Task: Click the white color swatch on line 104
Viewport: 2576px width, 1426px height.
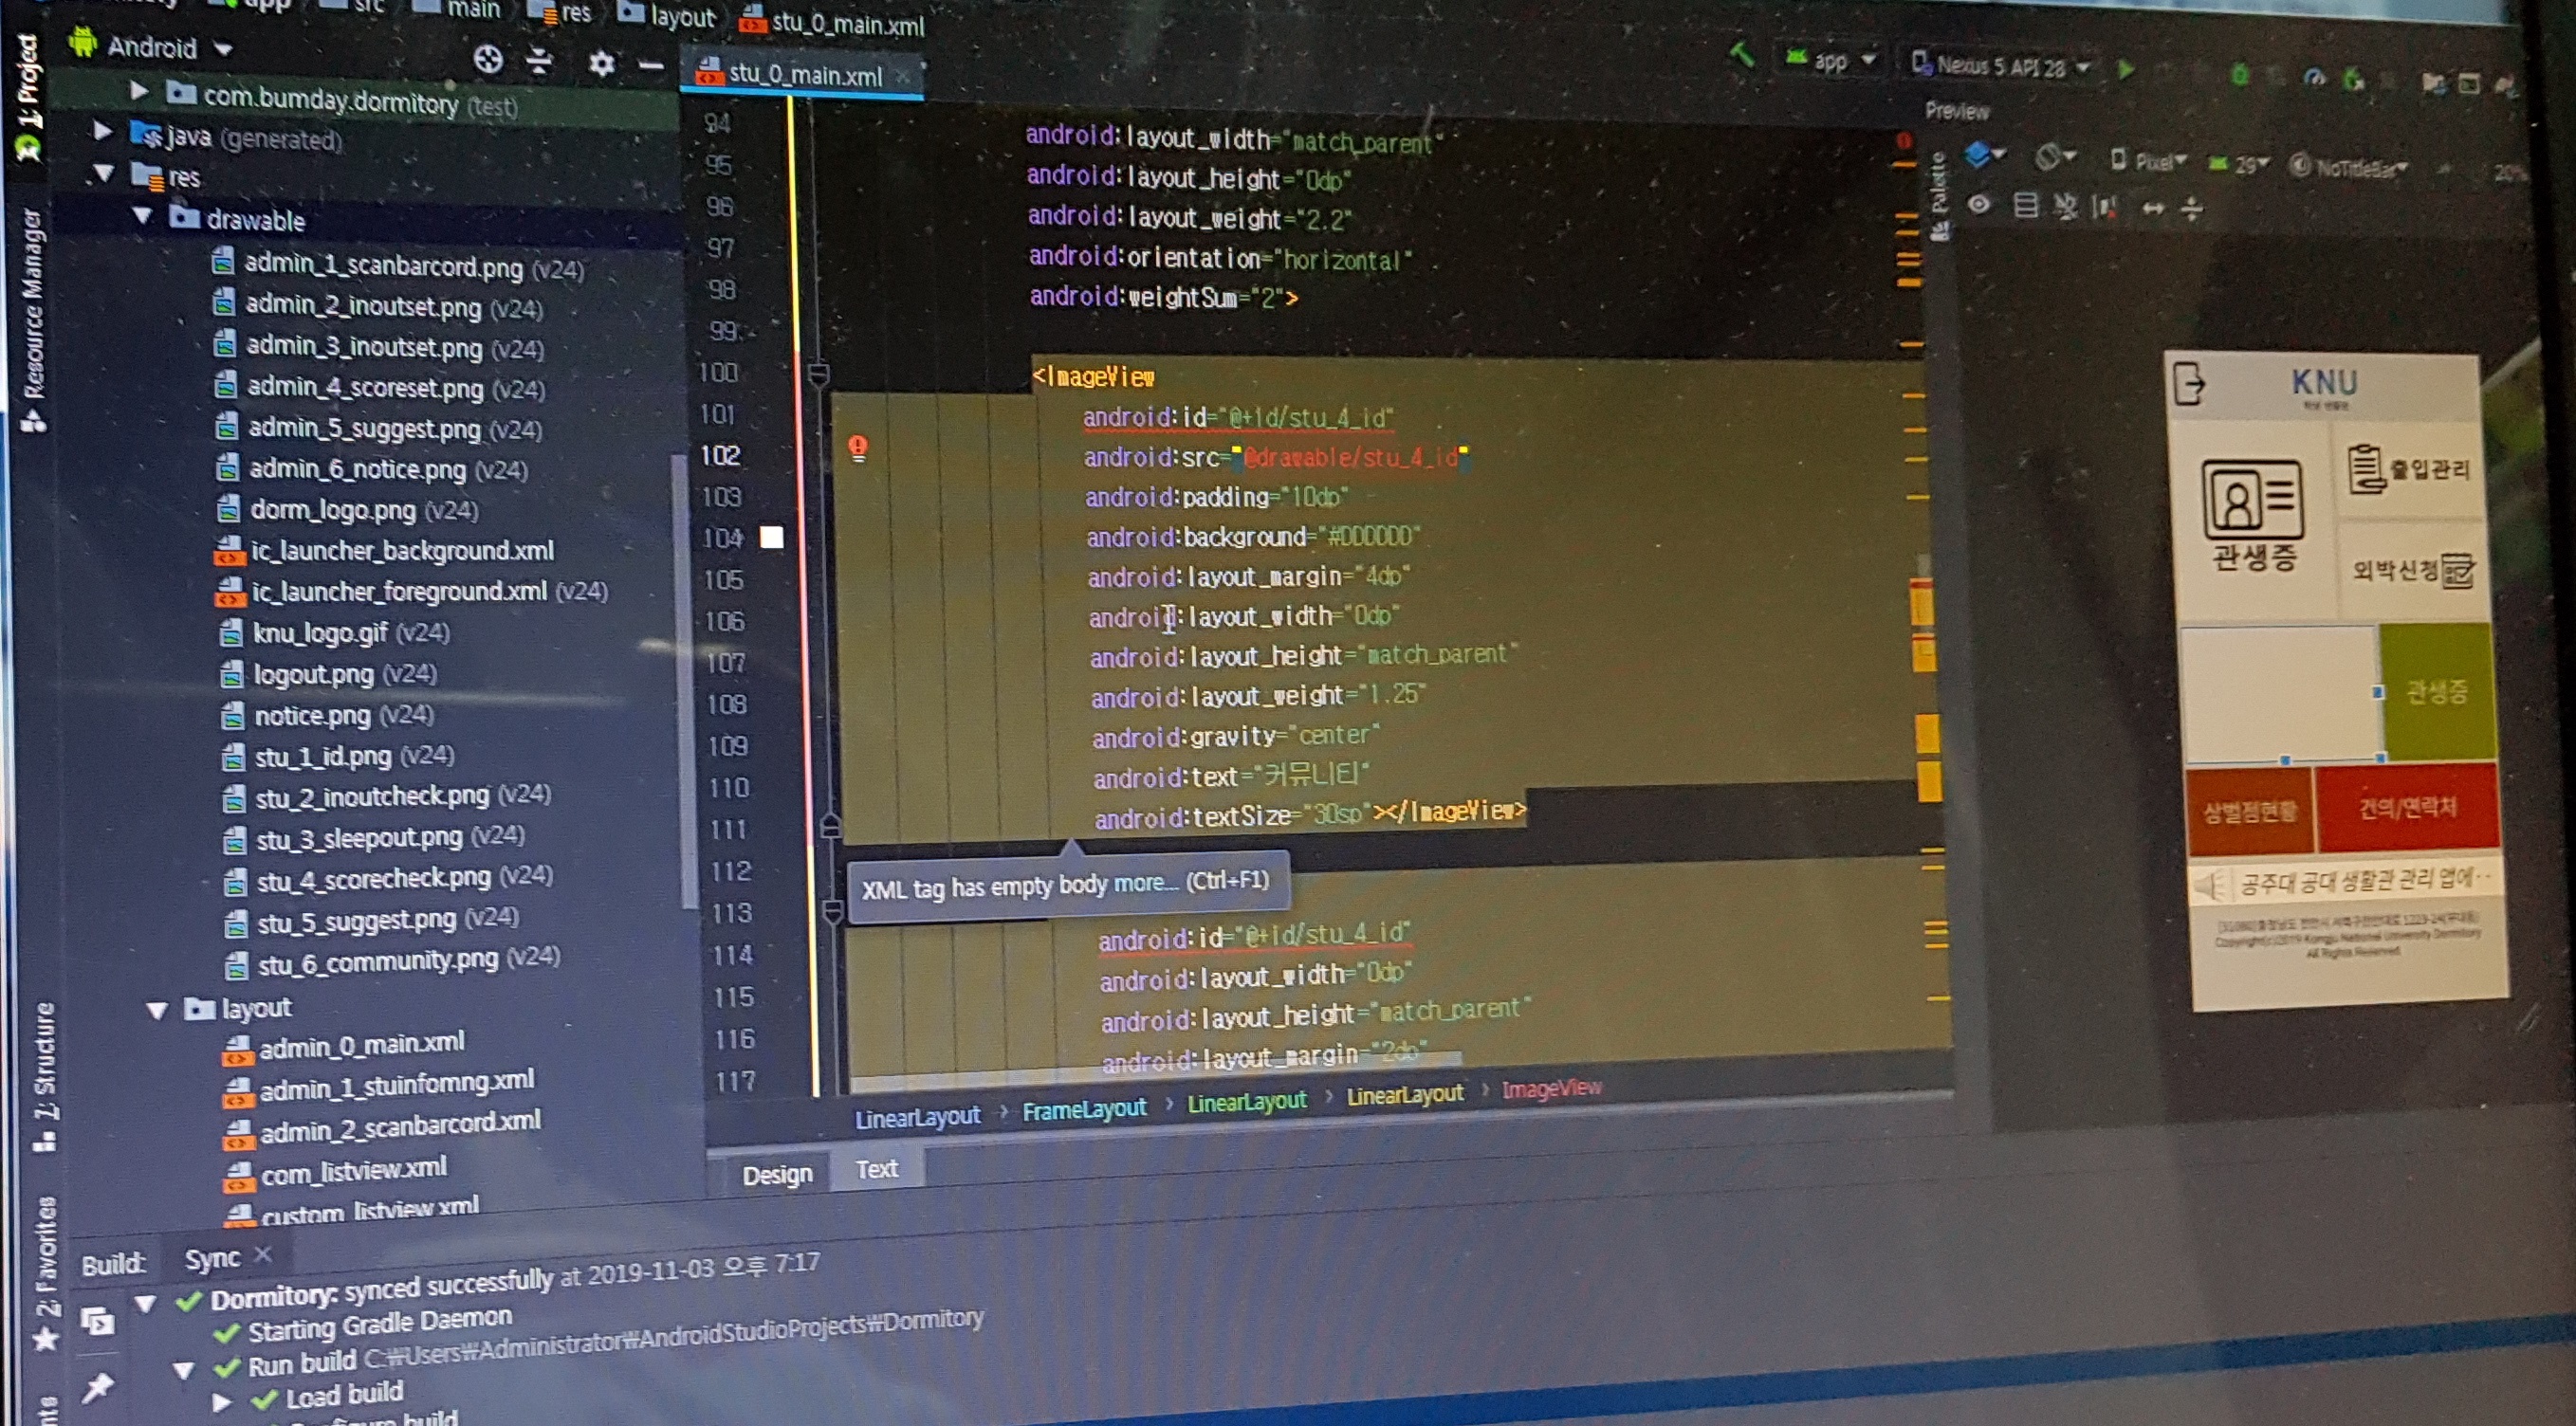Action: tap(771, 537)
